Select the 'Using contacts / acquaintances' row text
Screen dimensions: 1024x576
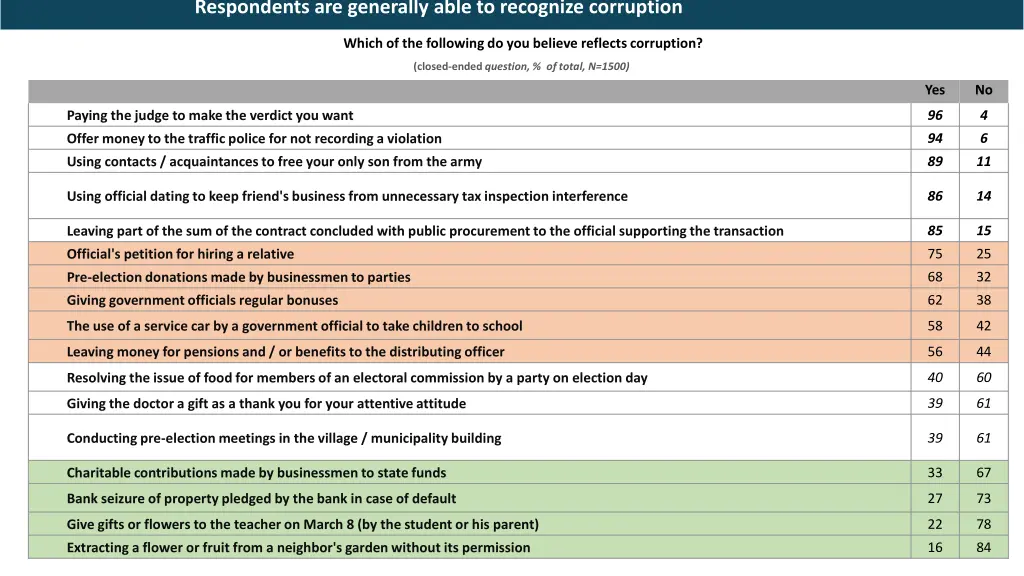pyautogui.click(x=274, y=161)
